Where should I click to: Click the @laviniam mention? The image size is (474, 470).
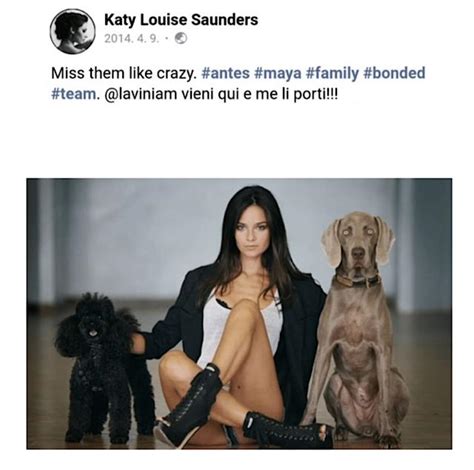click(x=141, y=94)
